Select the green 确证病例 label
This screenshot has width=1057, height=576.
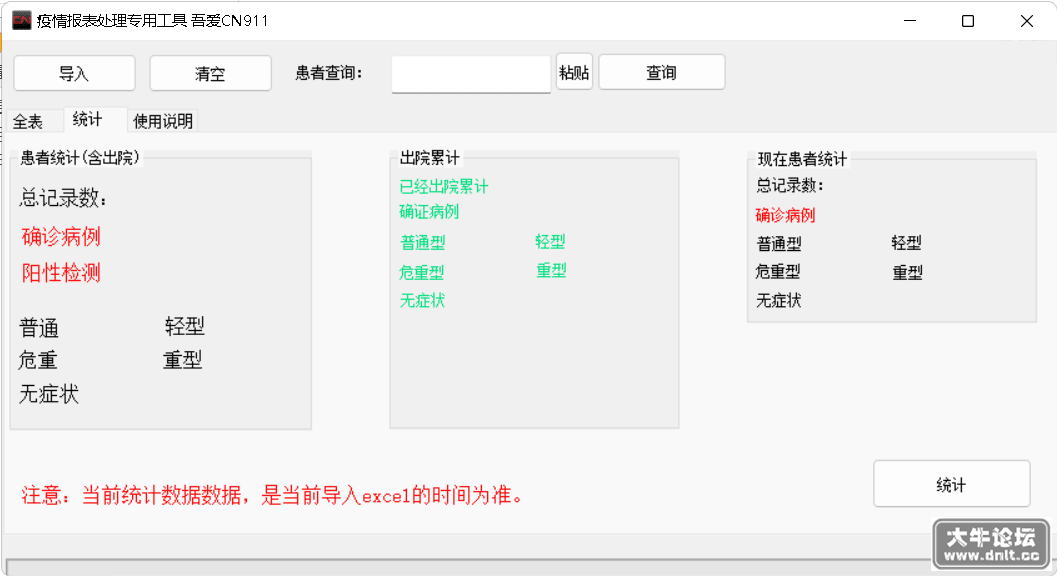pos(429,212)
